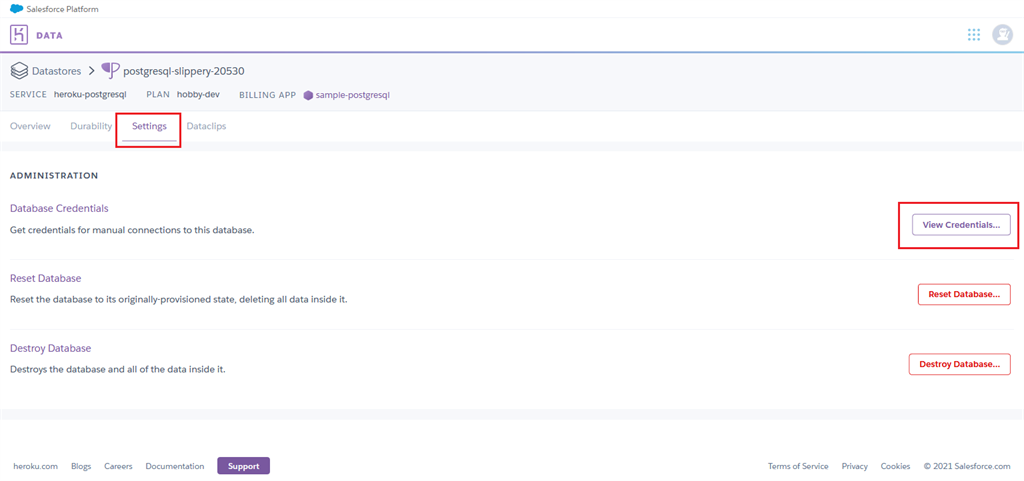Image resolution: width=1024 pixels, height=481 pixels.
Task: Click the Reset Database button
Action: click(x=965, y=294)
